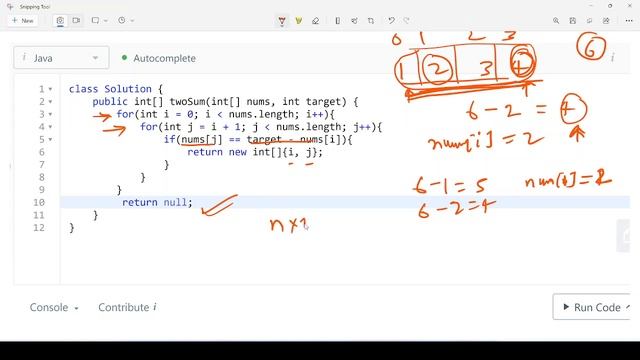The height and width of the screenshot is (360, 640).
Task: Click 'j = i + 1' on line 4
Action: click(214, 127)
